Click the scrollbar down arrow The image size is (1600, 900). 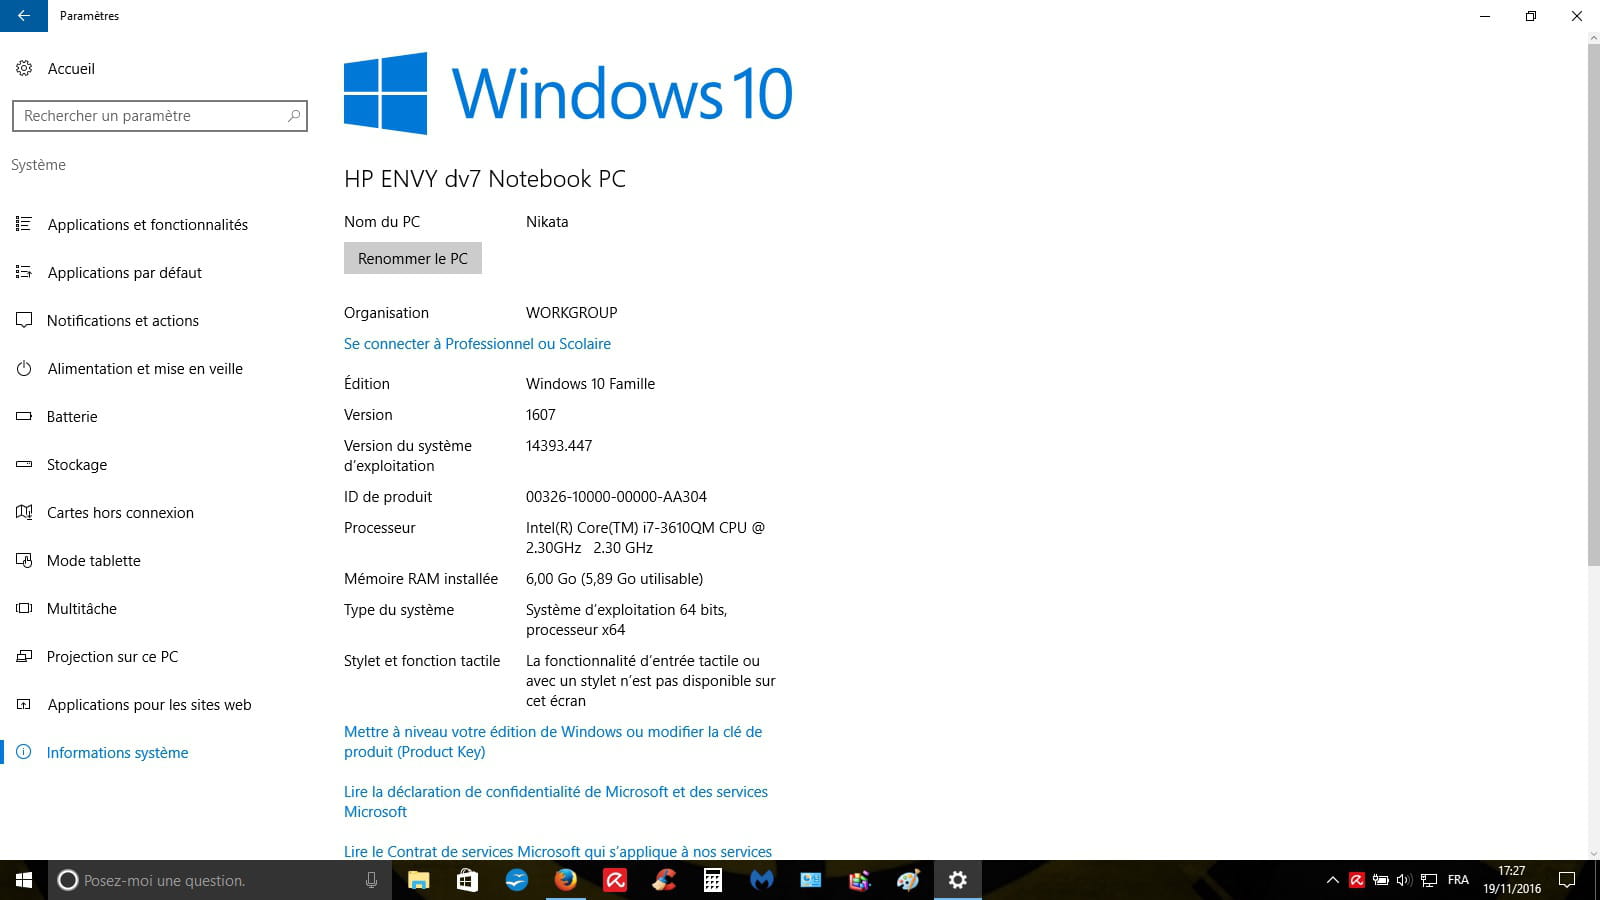[x=1593, y=853]
